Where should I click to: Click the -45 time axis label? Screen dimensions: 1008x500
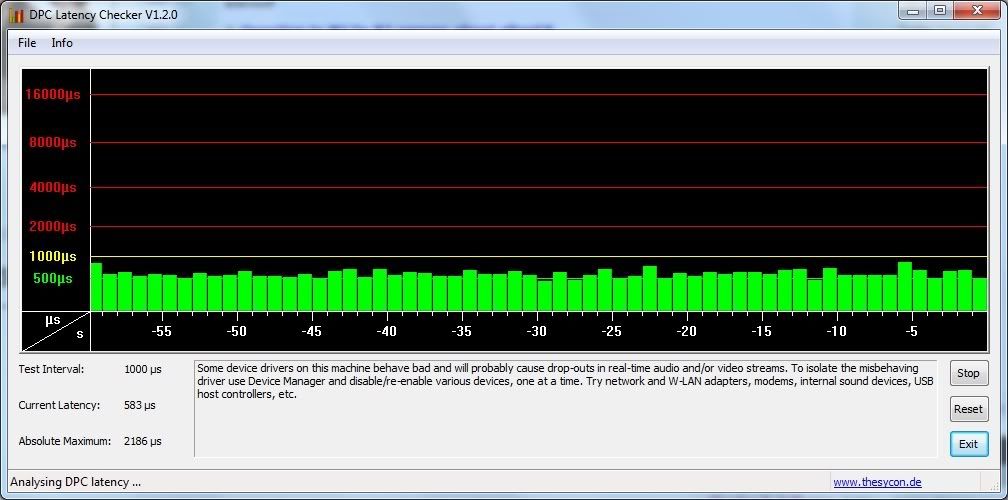point(312,332)
